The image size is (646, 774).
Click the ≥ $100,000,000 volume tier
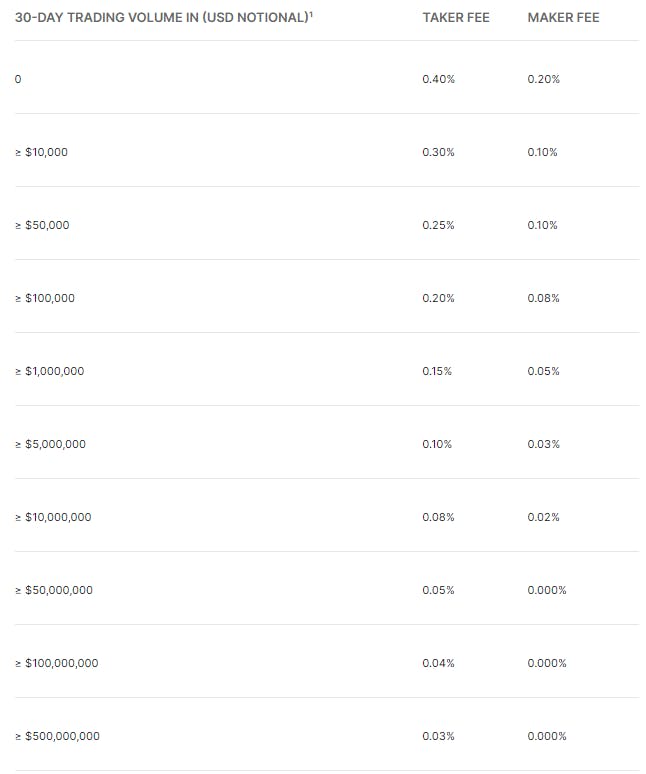point(57,663)
